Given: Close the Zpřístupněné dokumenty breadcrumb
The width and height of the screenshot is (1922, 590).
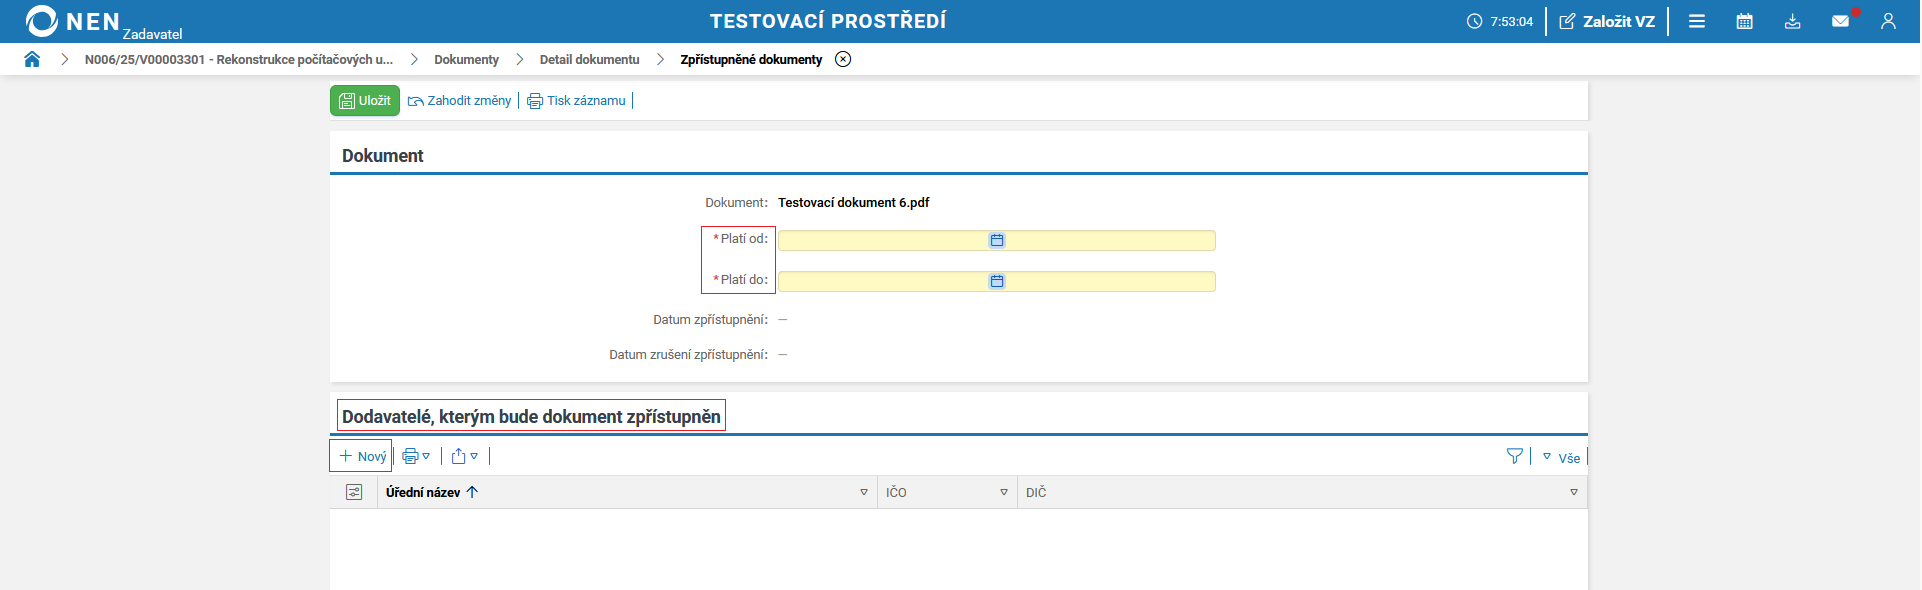Looking at the screenshot, I should 843,59.
